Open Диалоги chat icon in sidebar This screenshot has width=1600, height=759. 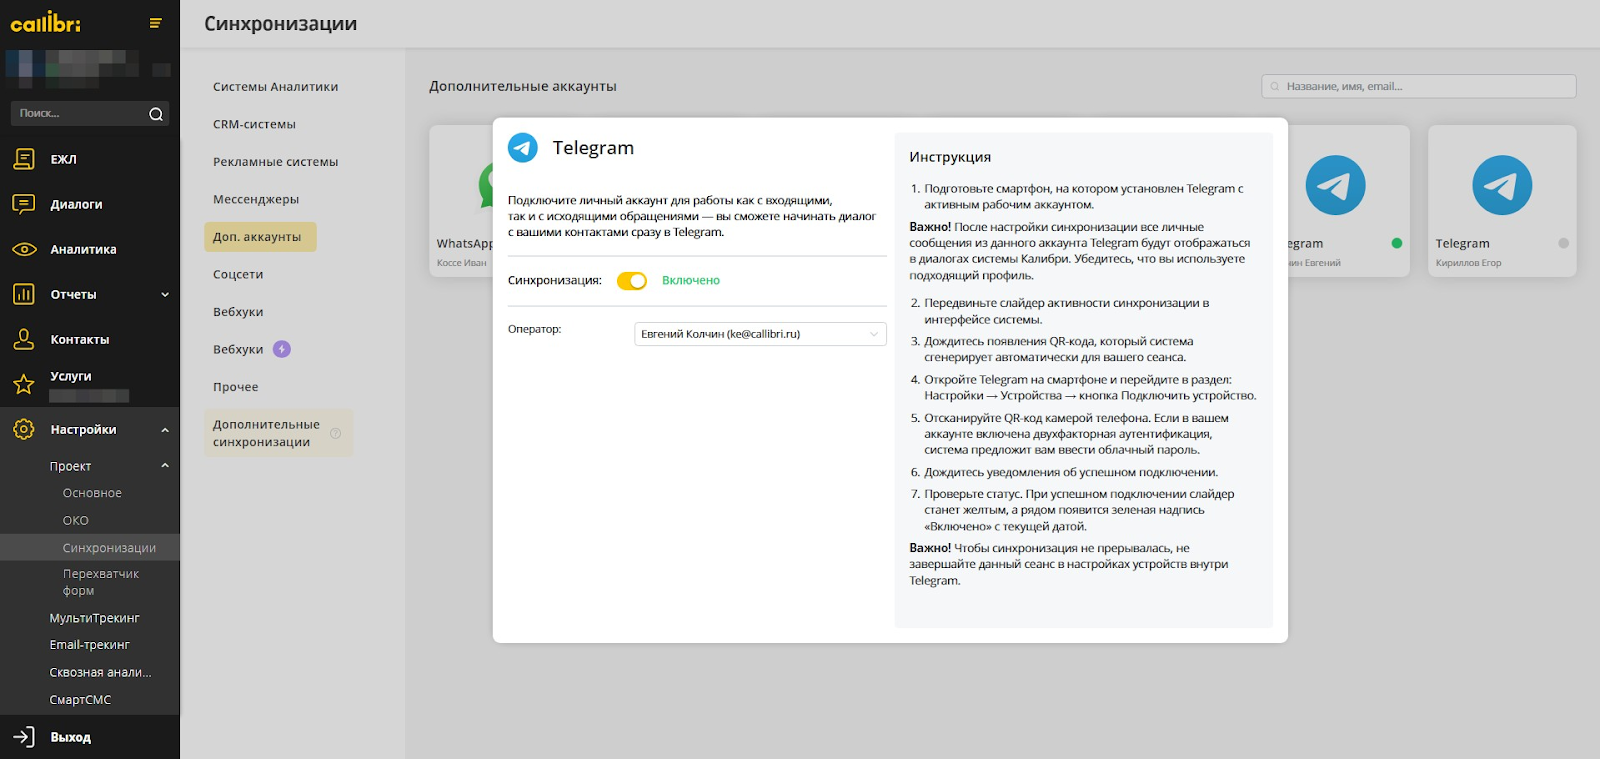[24, 204]
